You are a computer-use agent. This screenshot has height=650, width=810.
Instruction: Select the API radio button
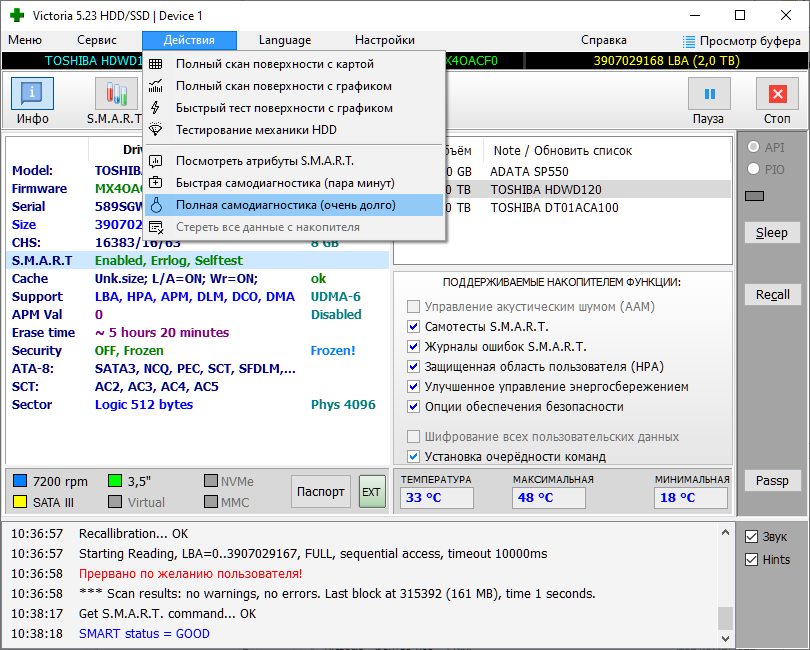(753, 147)
